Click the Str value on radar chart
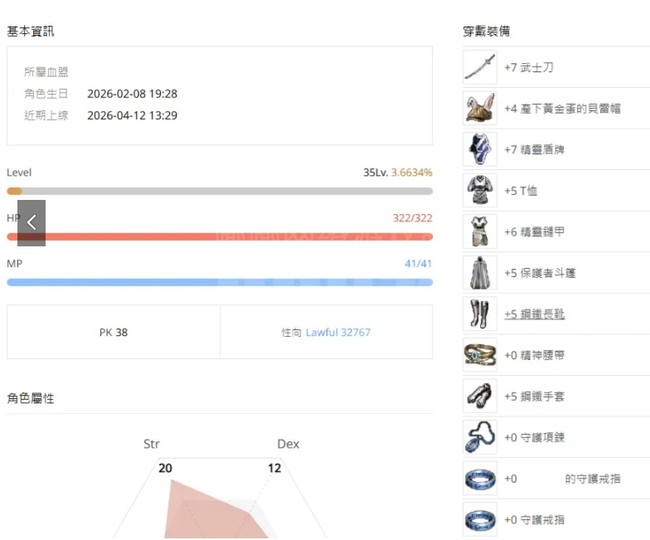 click(x=165, y=467)
